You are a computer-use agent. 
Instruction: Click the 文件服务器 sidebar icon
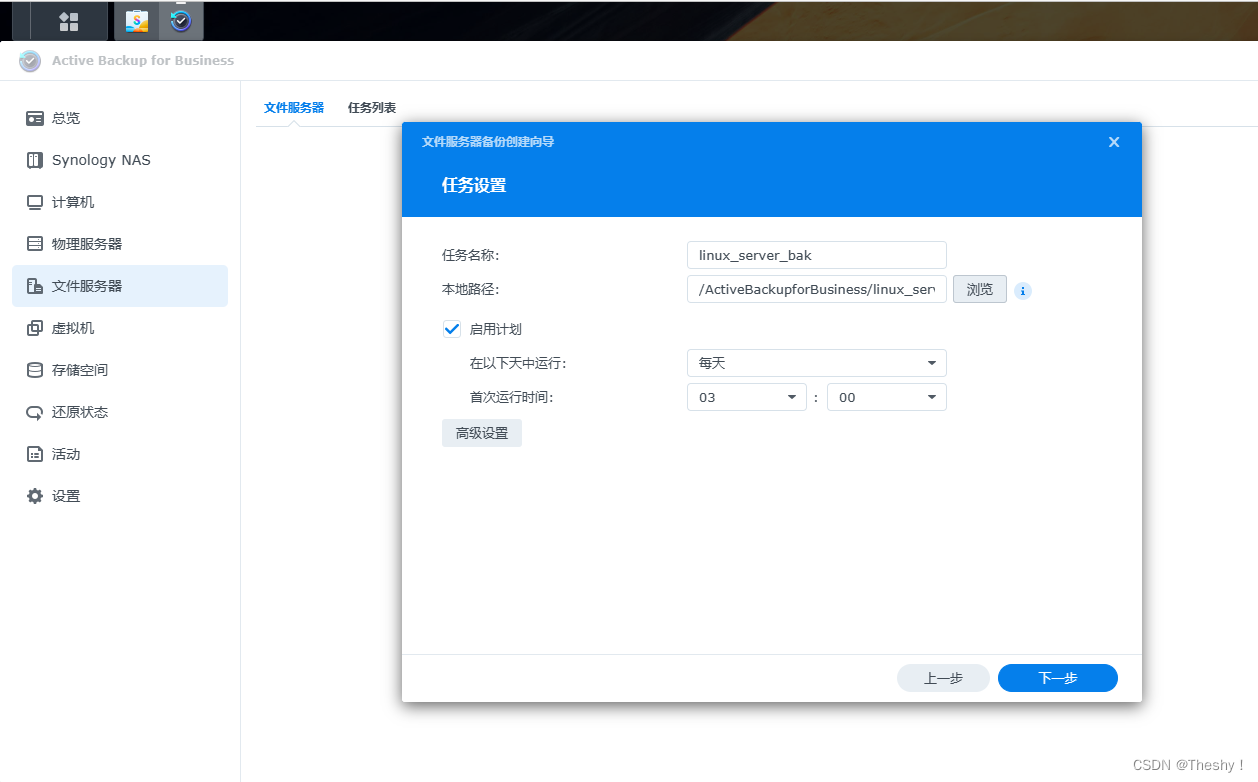click(35, 286)
